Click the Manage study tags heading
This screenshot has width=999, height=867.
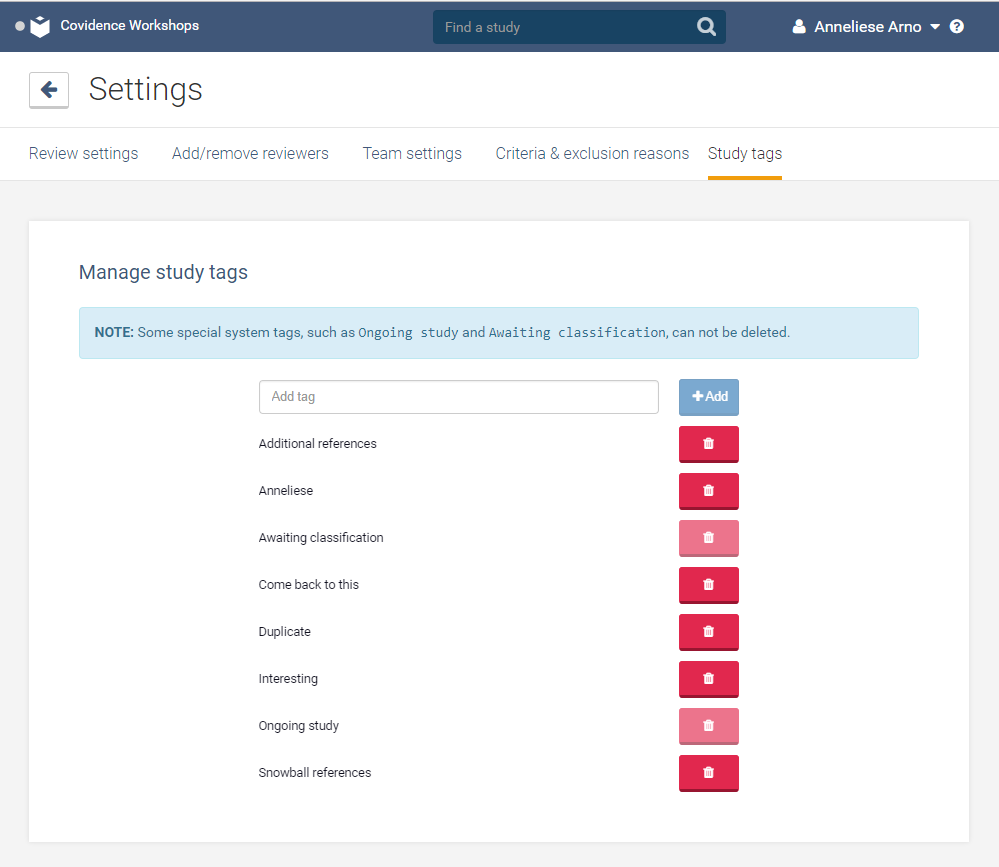tap(163, 272)
